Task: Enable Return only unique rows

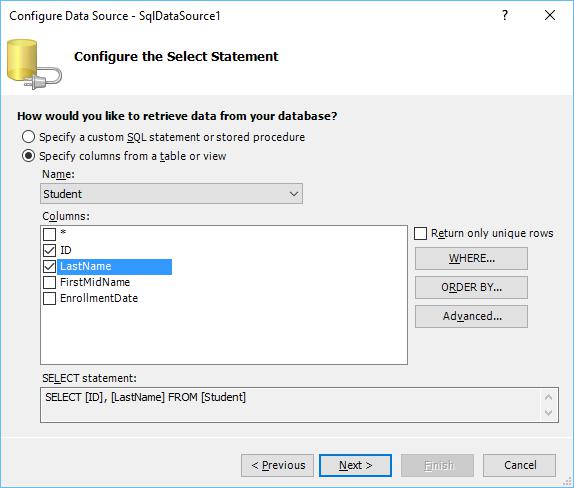Action: [420, 233]
